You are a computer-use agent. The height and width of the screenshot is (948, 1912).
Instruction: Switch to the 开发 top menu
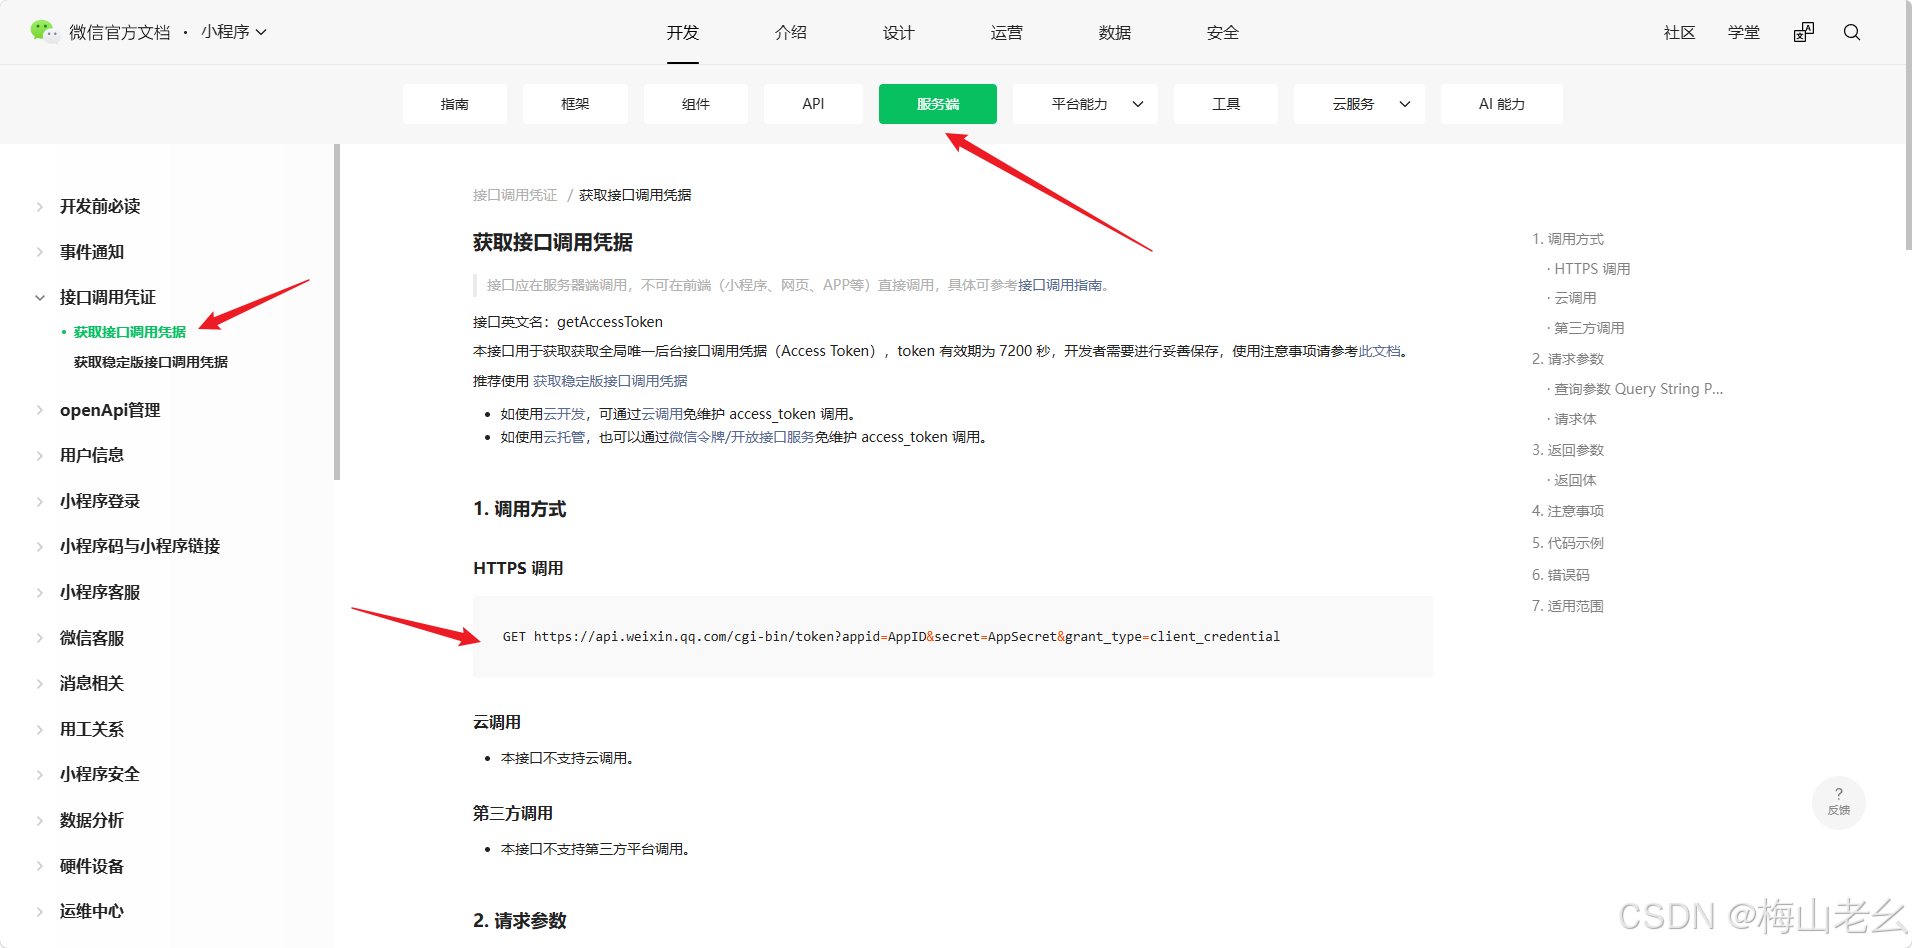coord(683,33)
